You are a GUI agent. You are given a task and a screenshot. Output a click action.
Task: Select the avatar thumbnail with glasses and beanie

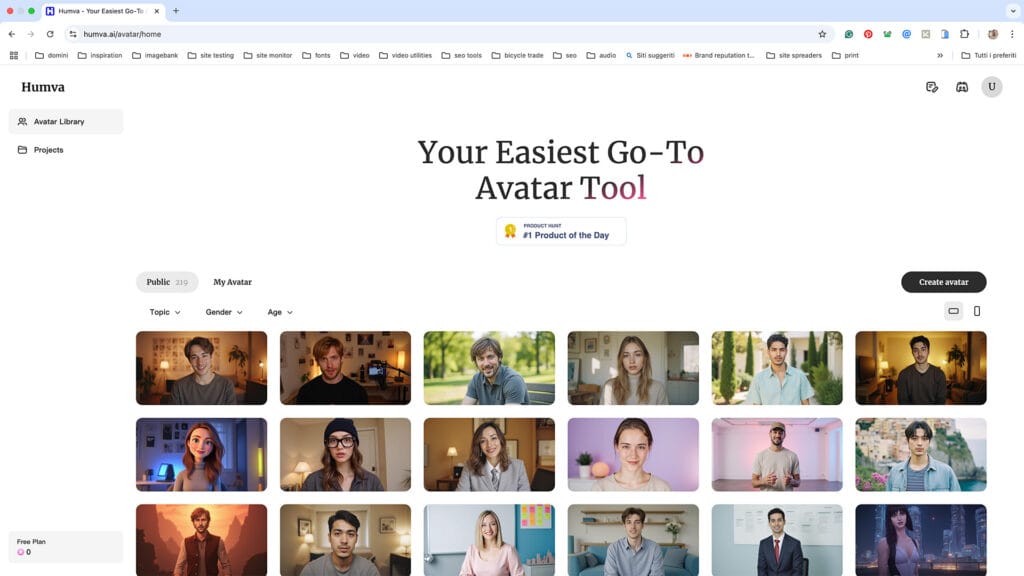[x=345, y=454]
